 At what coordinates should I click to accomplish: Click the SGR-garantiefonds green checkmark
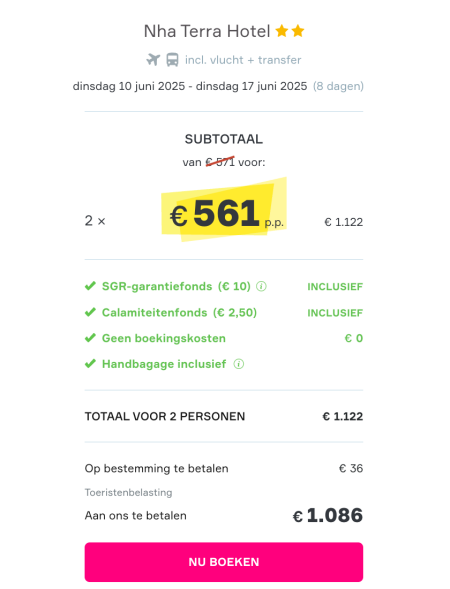90,286
